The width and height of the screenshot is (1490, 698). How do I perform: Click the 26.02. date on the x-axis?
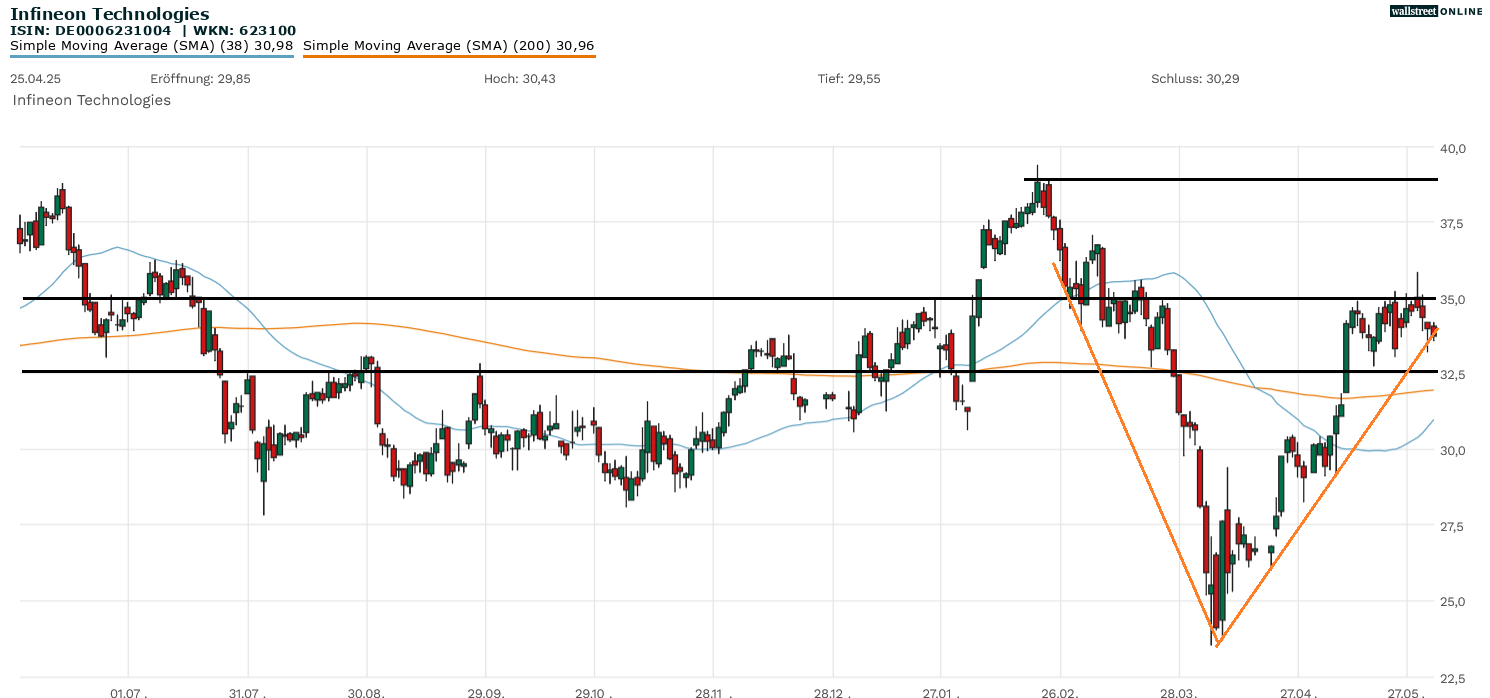1060,692
